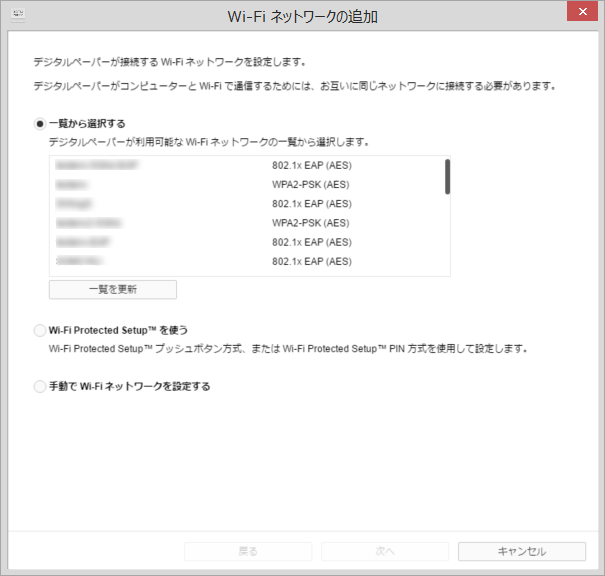Click the キャンセル button
The image size is (605, 576).
[521, 551]
